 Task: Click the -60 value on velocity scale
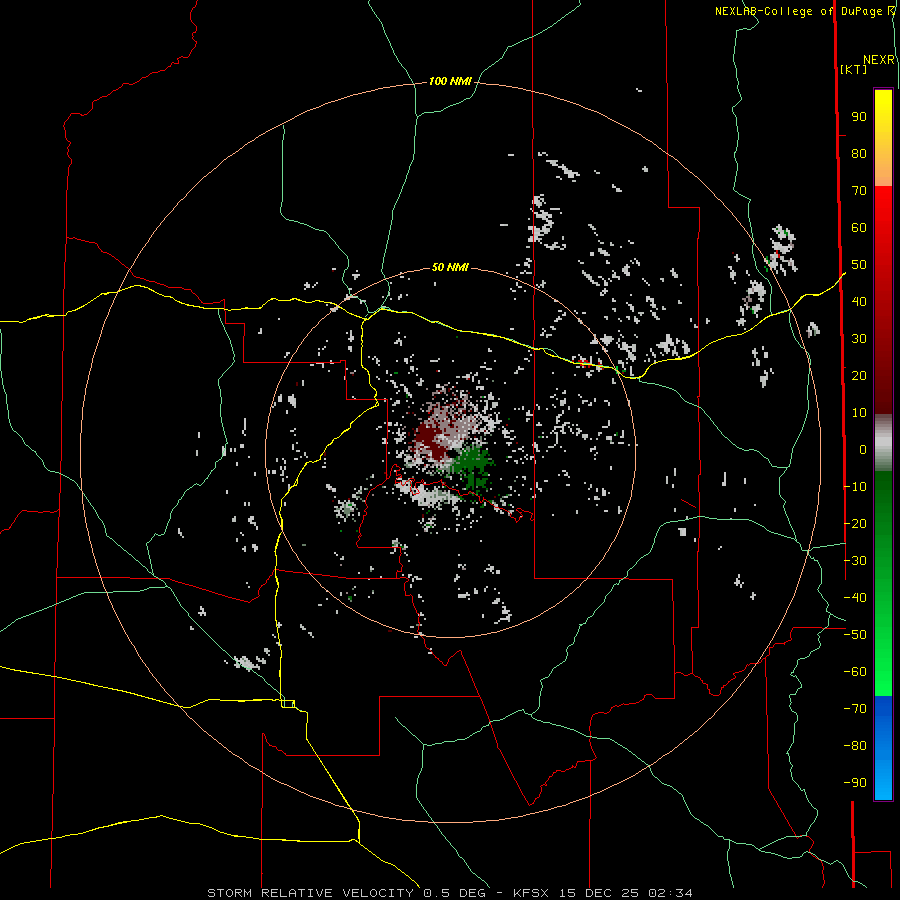click(855, 672)
